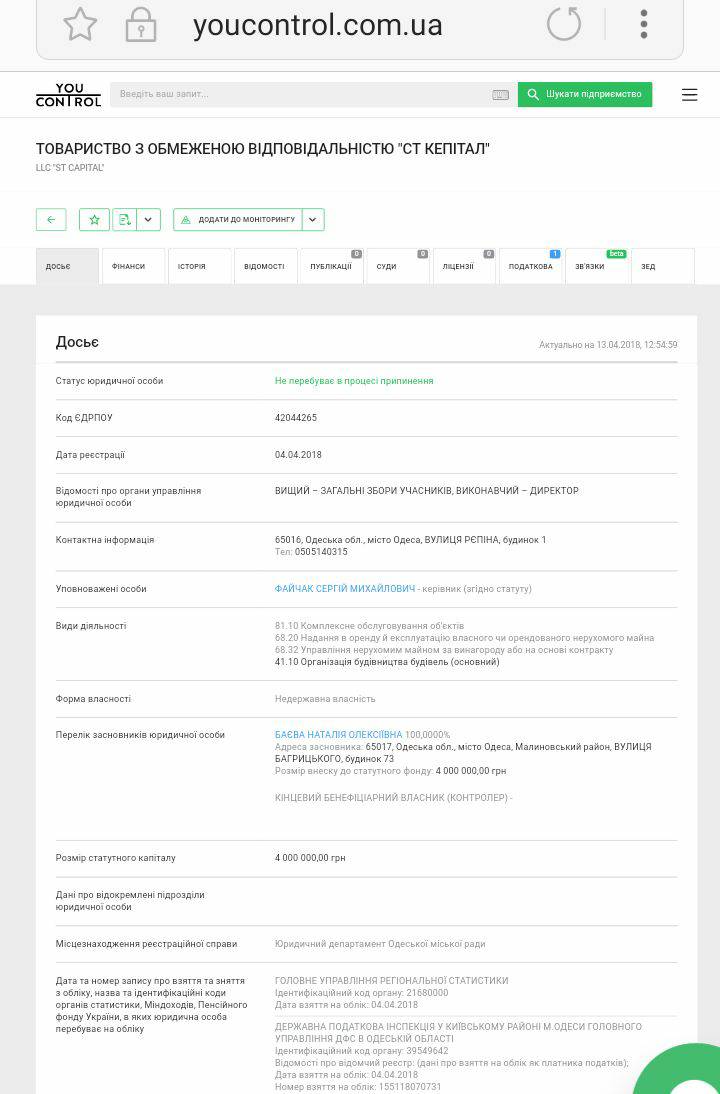
Task: Open the hamburger menu
Action: click(x=689, y=95)
